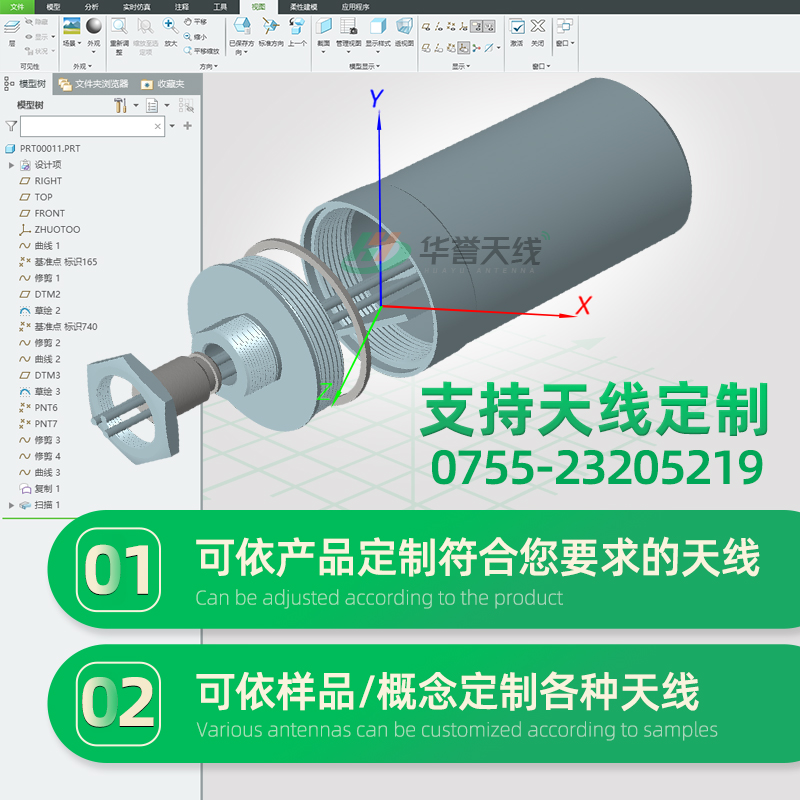The height and width of the screenshot is (800, 800).
Task: Toggle point symbol display in the Display group
Action: coord(451,27)
